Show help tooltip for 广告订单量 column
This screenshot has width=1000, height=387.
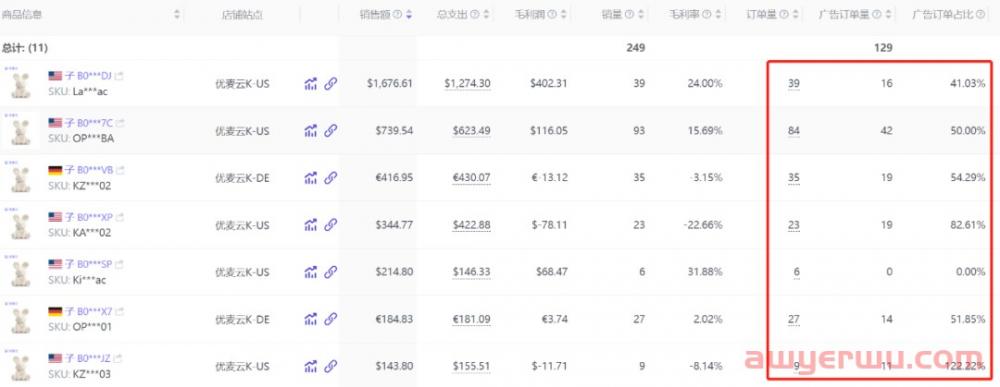pos(878,15)
